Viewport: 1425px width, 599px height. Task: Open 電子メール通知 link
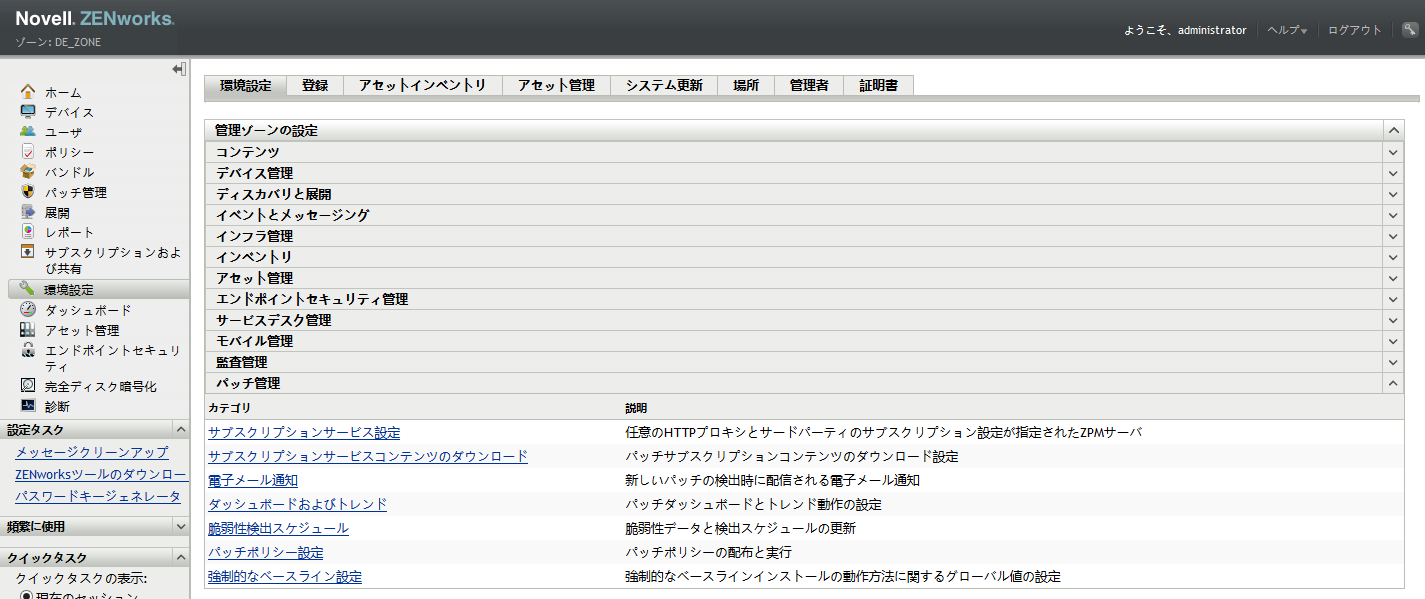pos(253,481)
